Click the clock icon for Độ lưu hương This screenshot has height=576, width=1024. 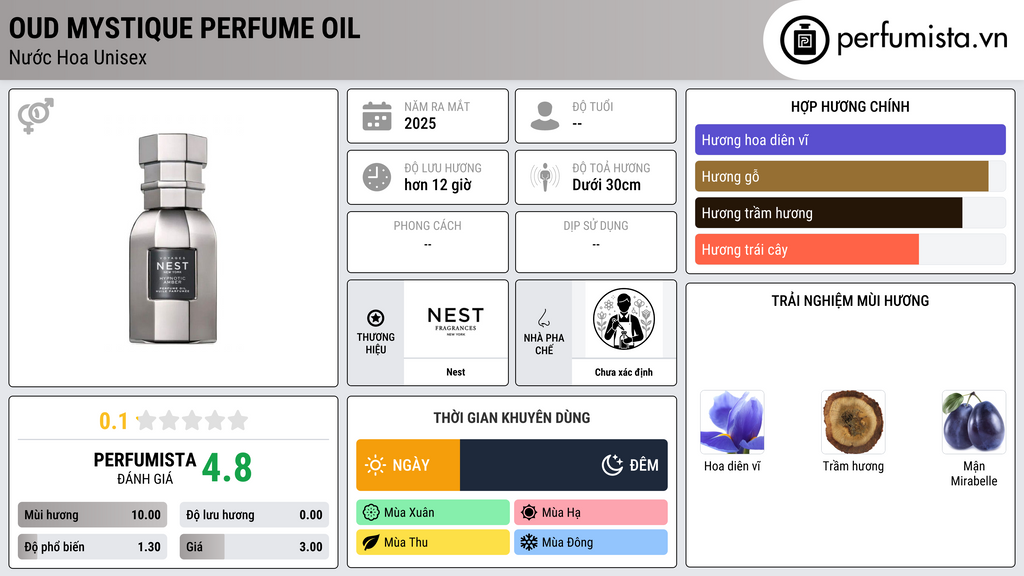377,177
